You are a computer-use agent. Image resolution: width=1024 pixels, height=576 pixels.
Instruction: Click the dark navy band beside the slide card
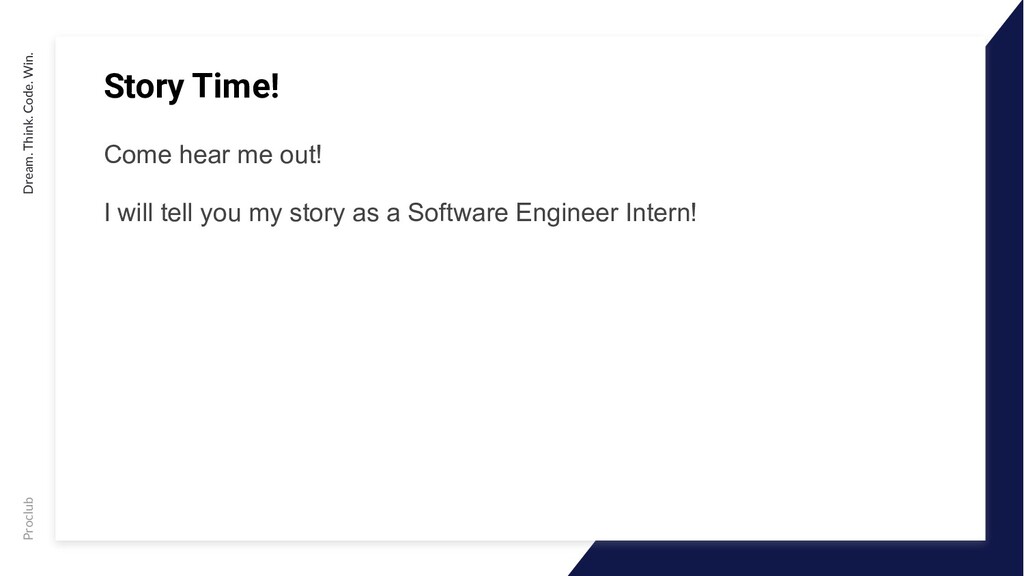pyautogui.click(x=1004, y=294)
